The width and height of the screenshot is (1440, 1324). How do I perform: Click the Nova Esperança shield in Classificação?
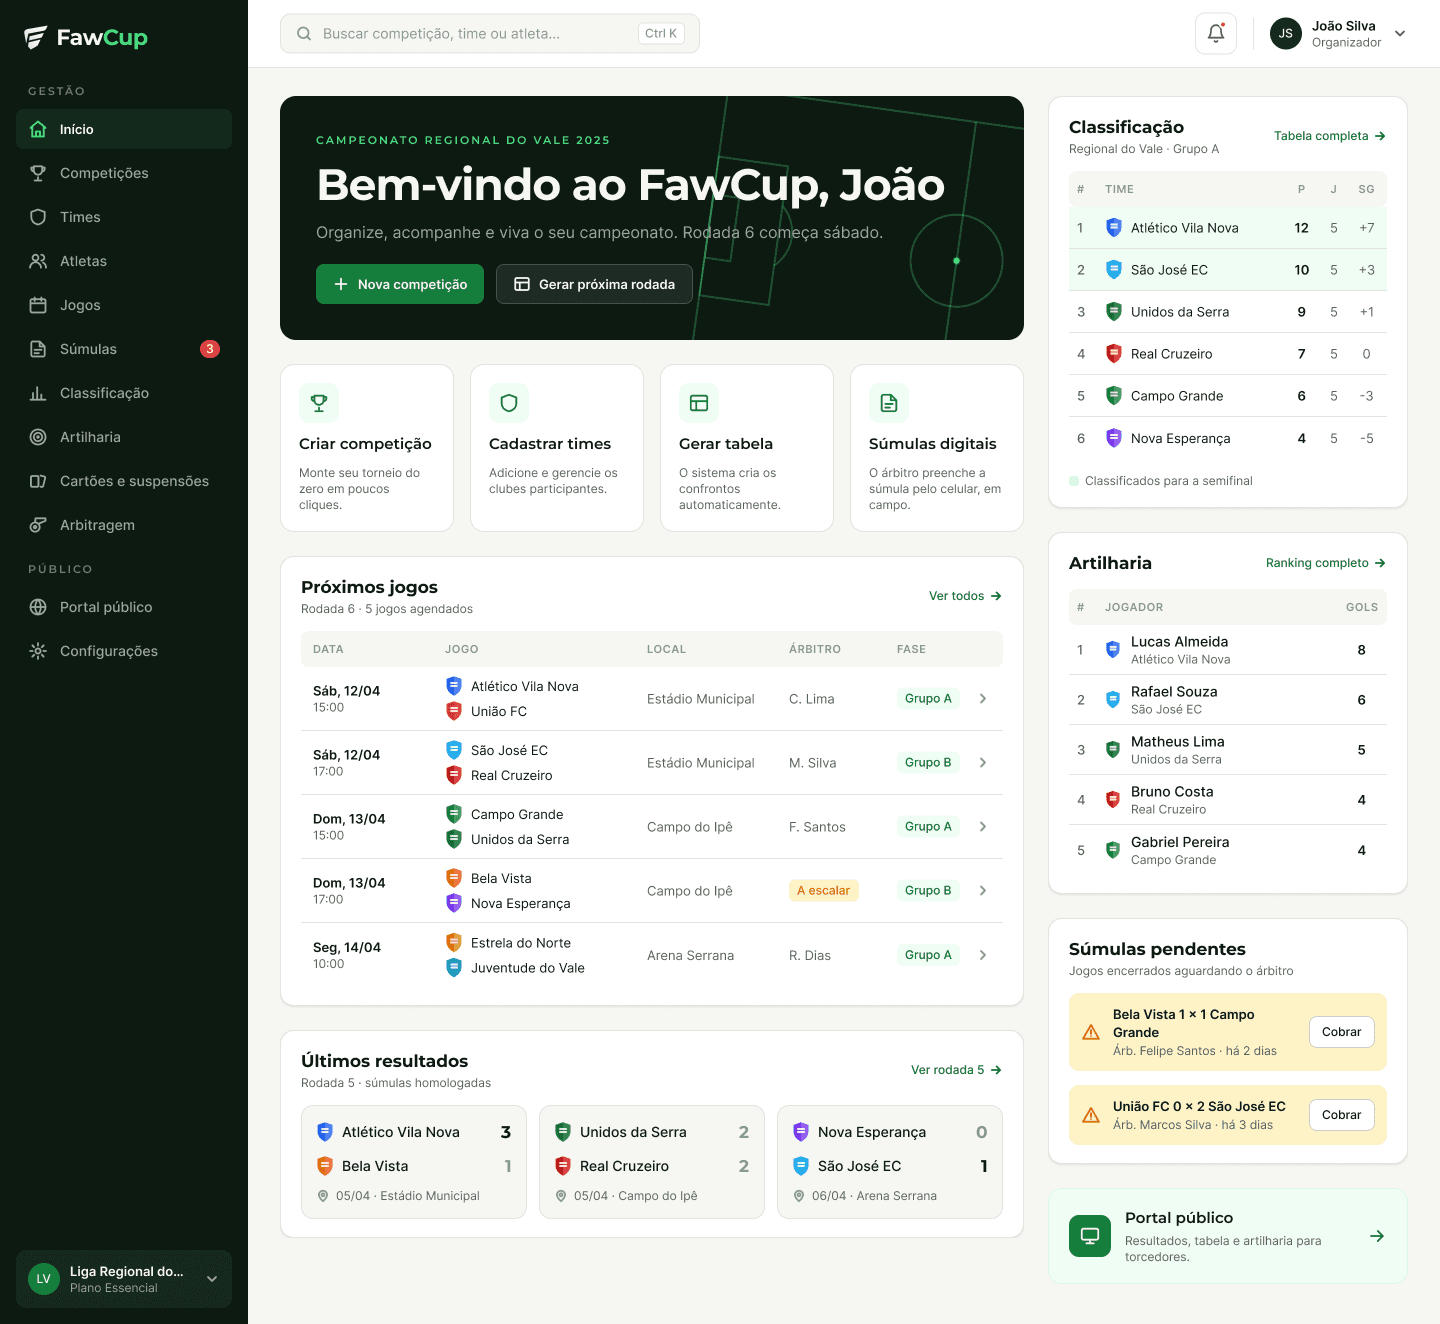1114,438
